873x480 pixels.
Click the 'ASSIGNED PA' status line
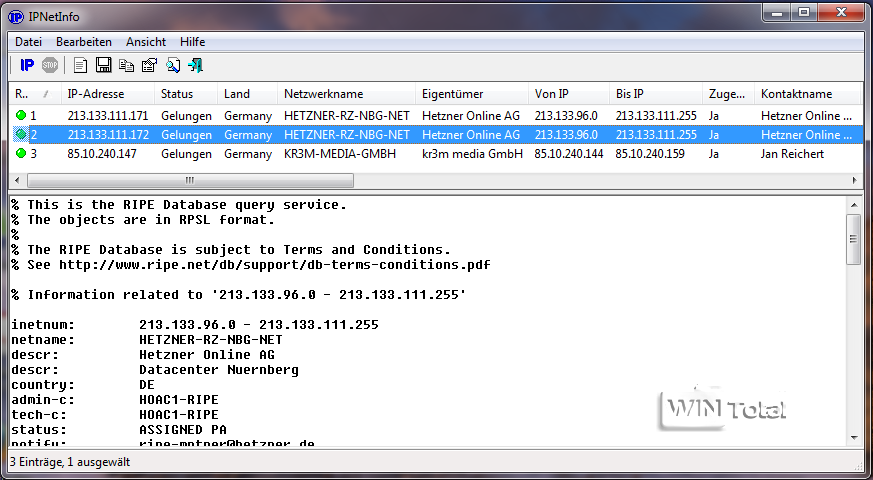[x=119, y=430]
